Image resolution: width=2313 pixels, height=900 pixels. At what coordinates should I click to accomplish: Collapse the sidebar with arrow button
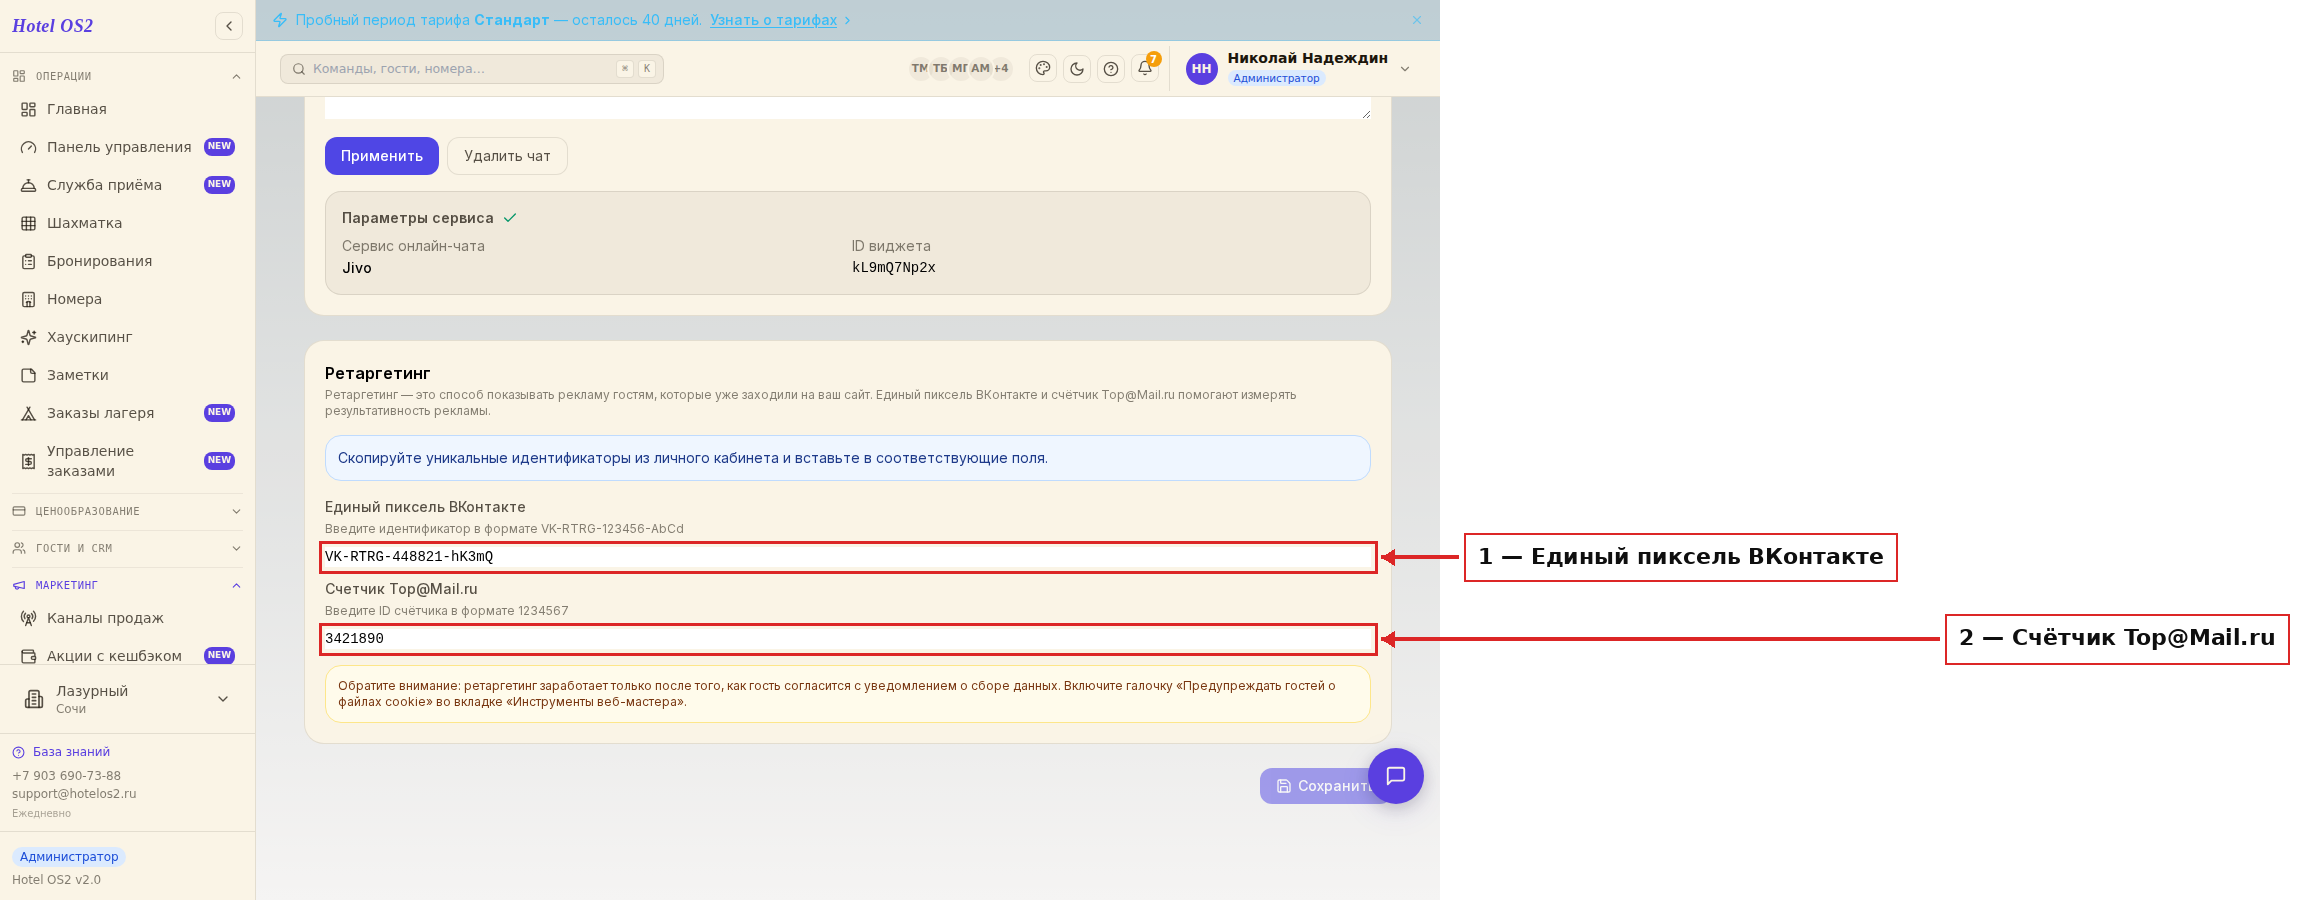(x=229, y=26)
